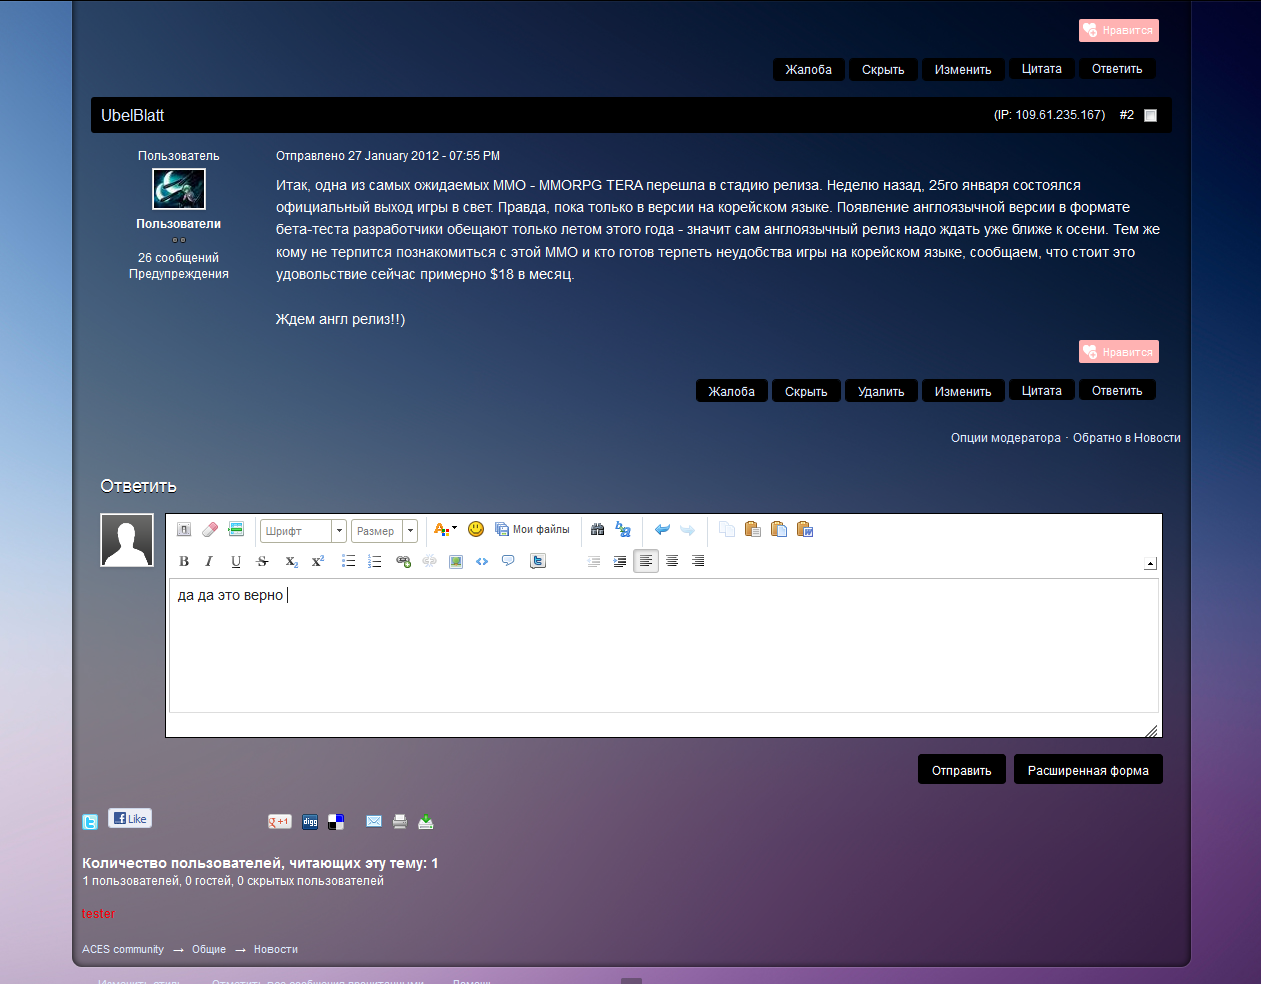Apply italic formatting in the editor
Image resolution: width=1261 pixels, height=984 pixels.
coord(209,561)
